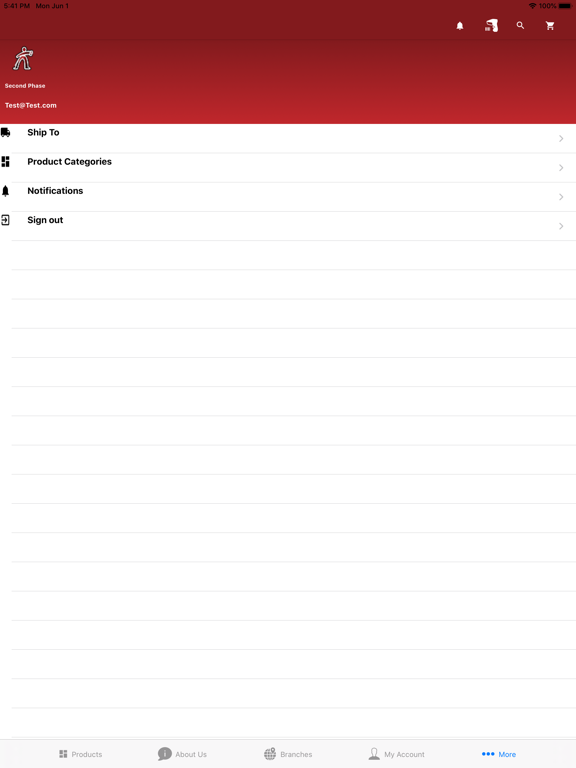576x768 pixels.
Task: Tap the barcode scanner icon
Action: click(x=491, y=25)
